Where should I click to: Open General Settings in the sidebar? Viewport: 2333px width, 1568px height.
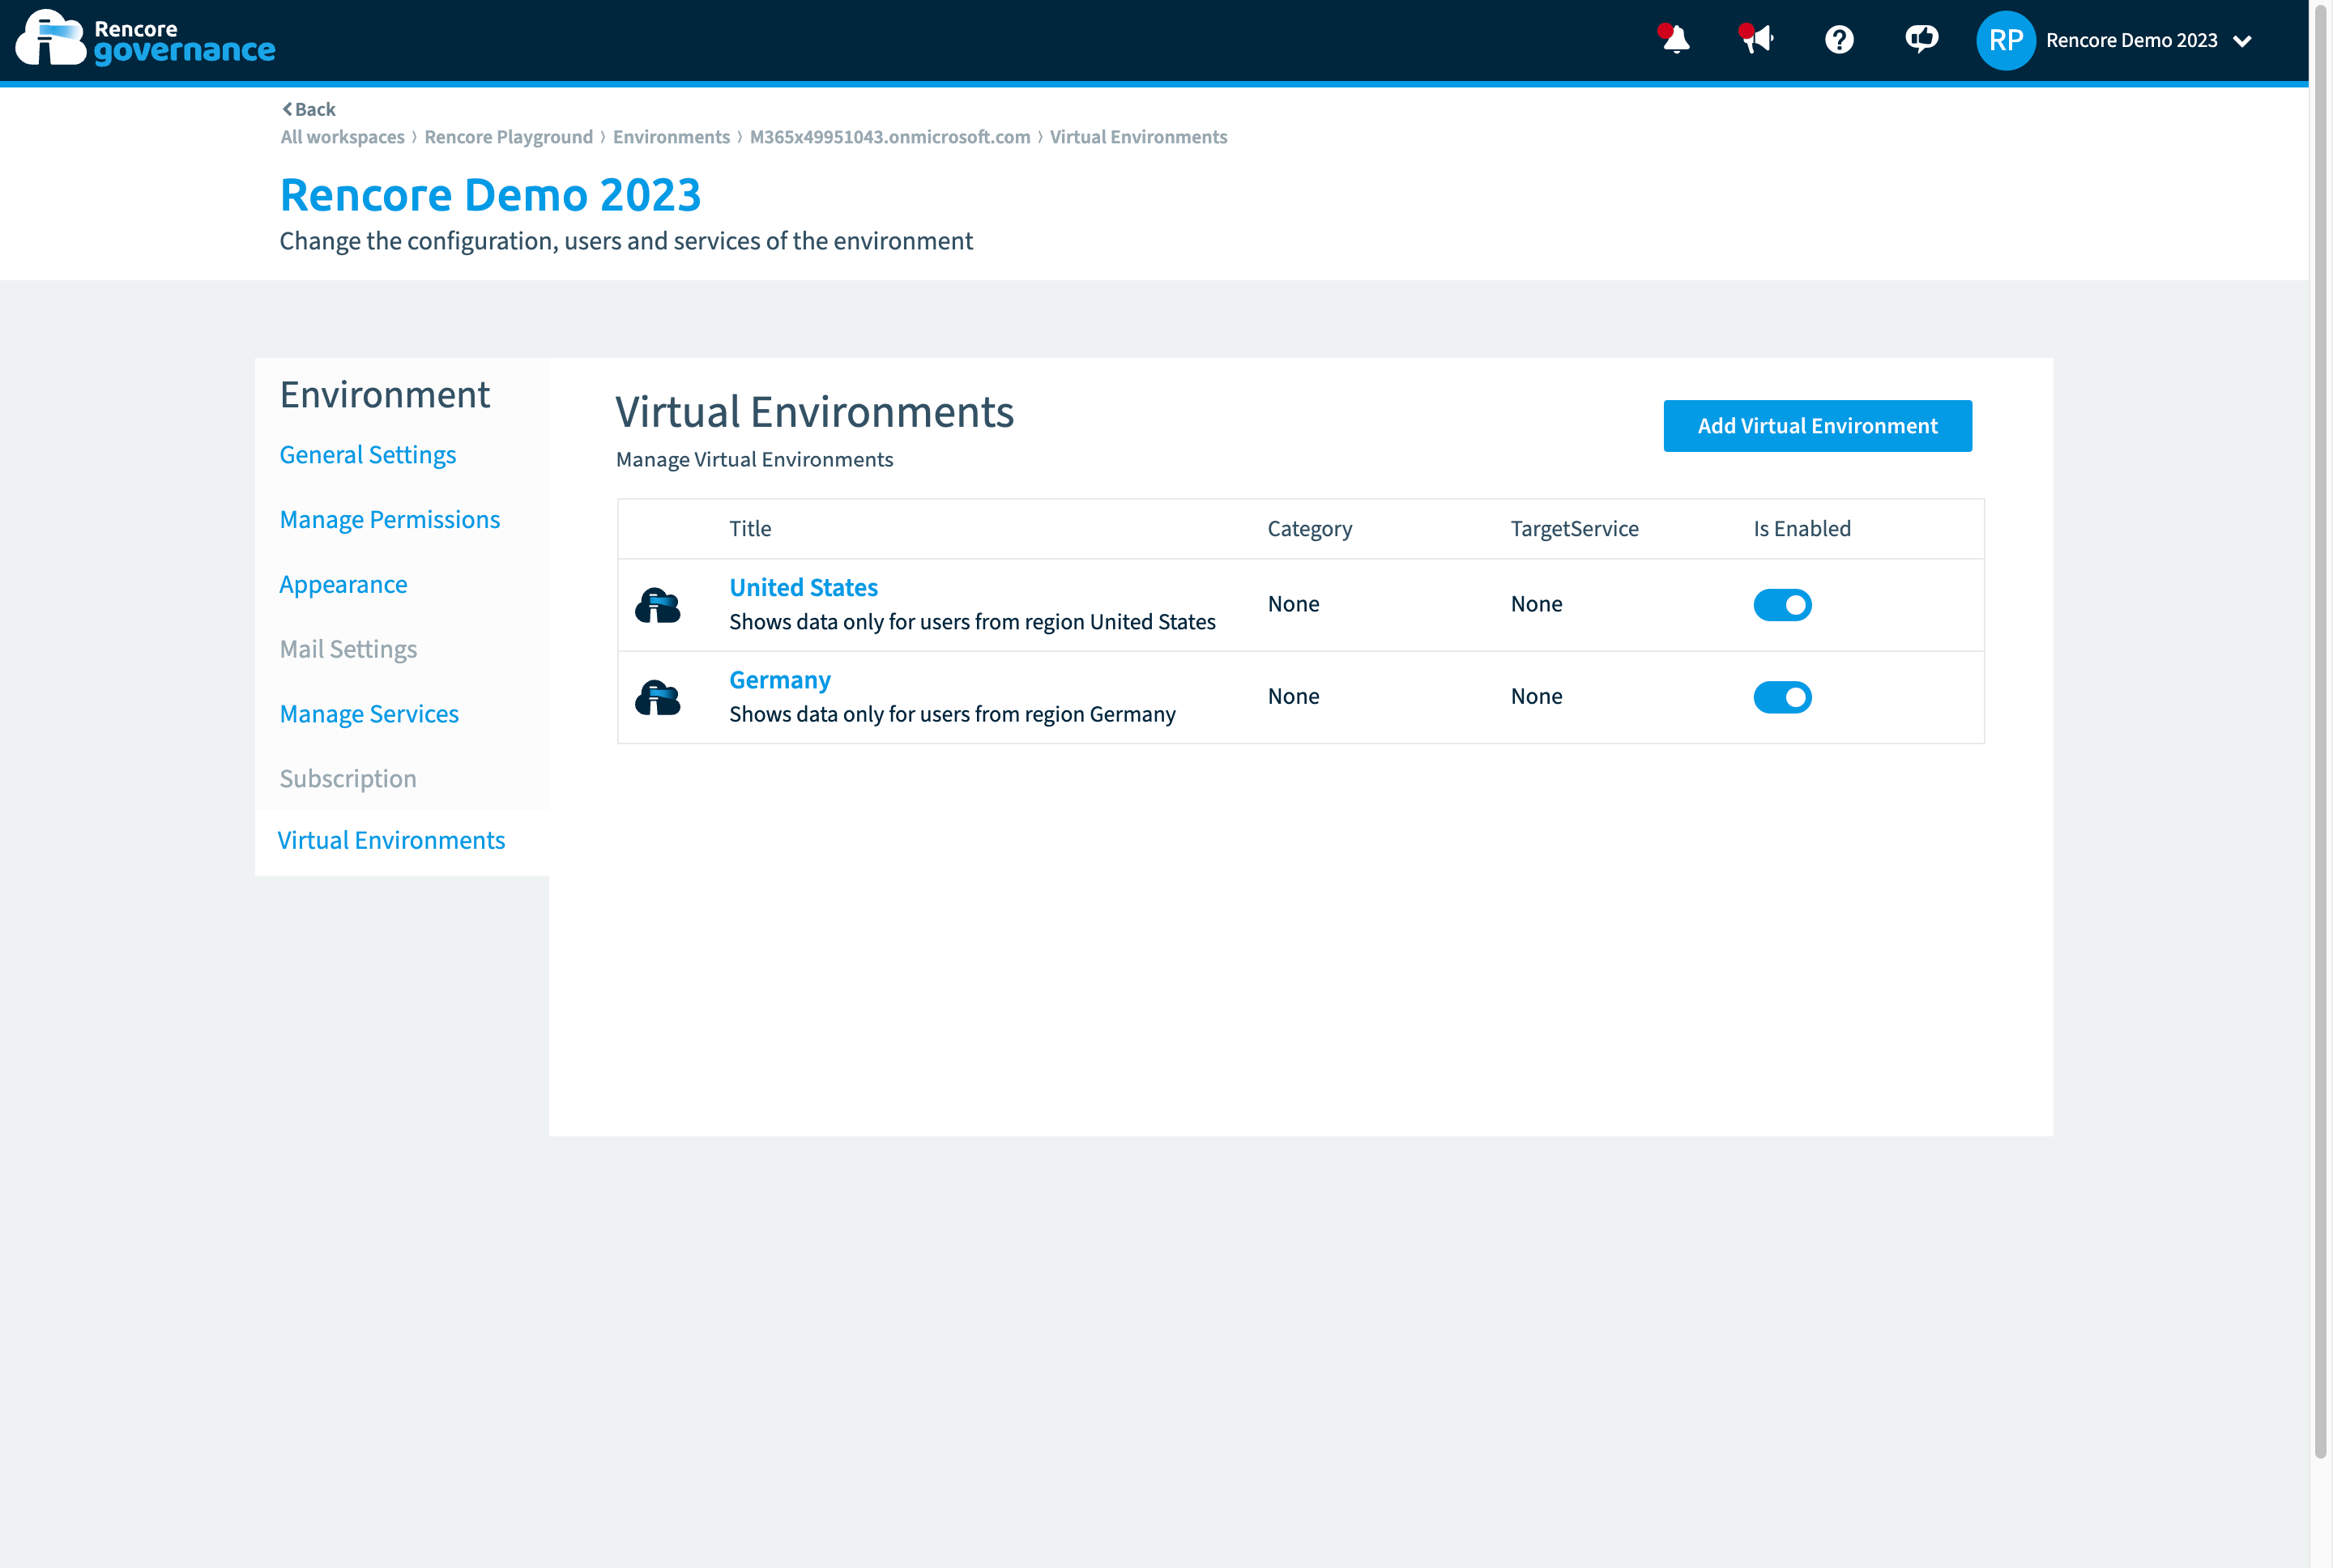tap(368, 455)
